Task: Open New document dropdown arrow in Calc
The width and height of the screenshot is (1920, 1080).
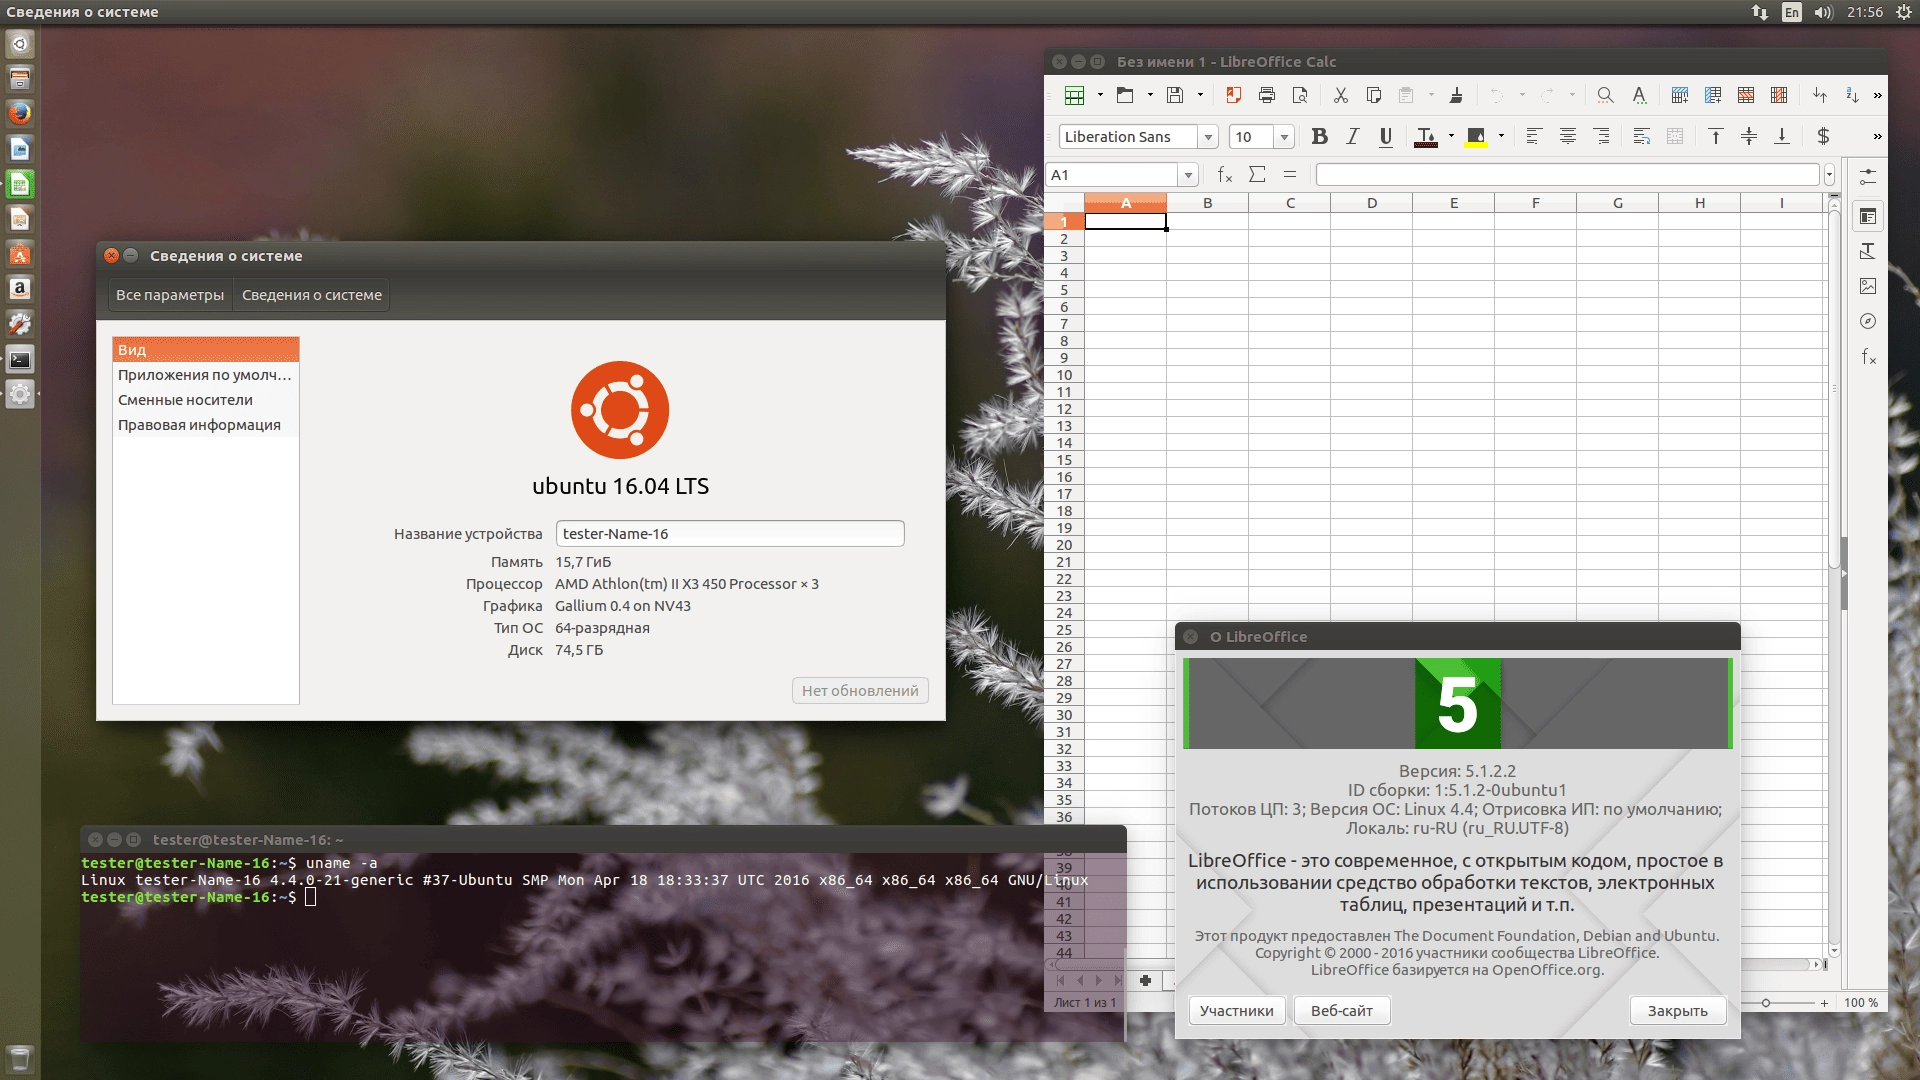Action: coord(1100,95)
